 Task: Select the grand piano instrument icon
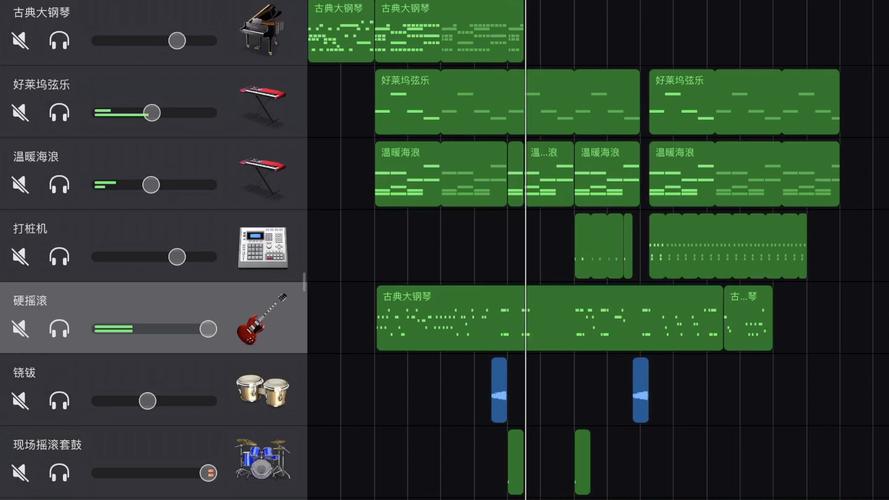tap(262, 32)
